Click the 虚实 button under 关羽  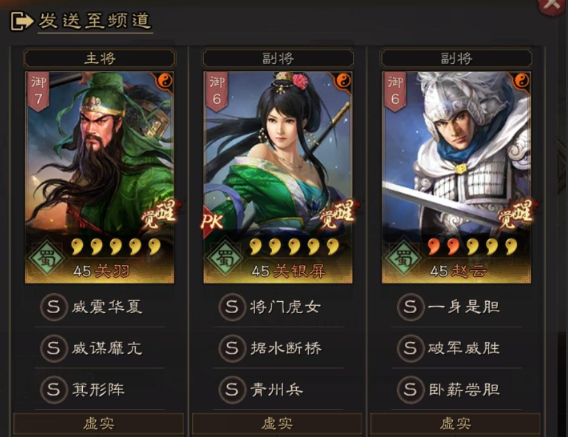point(99,423)
